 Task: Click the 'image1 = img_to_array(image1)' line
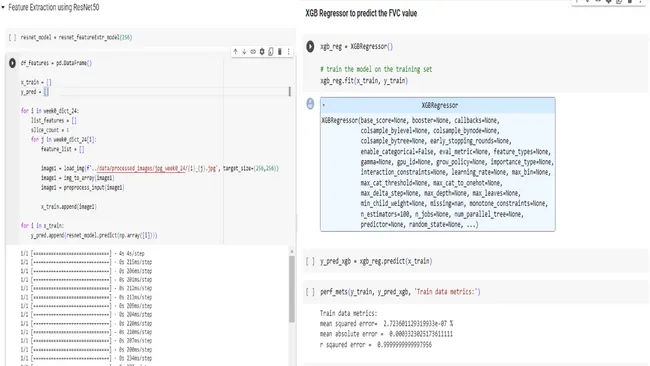[78, 178]
